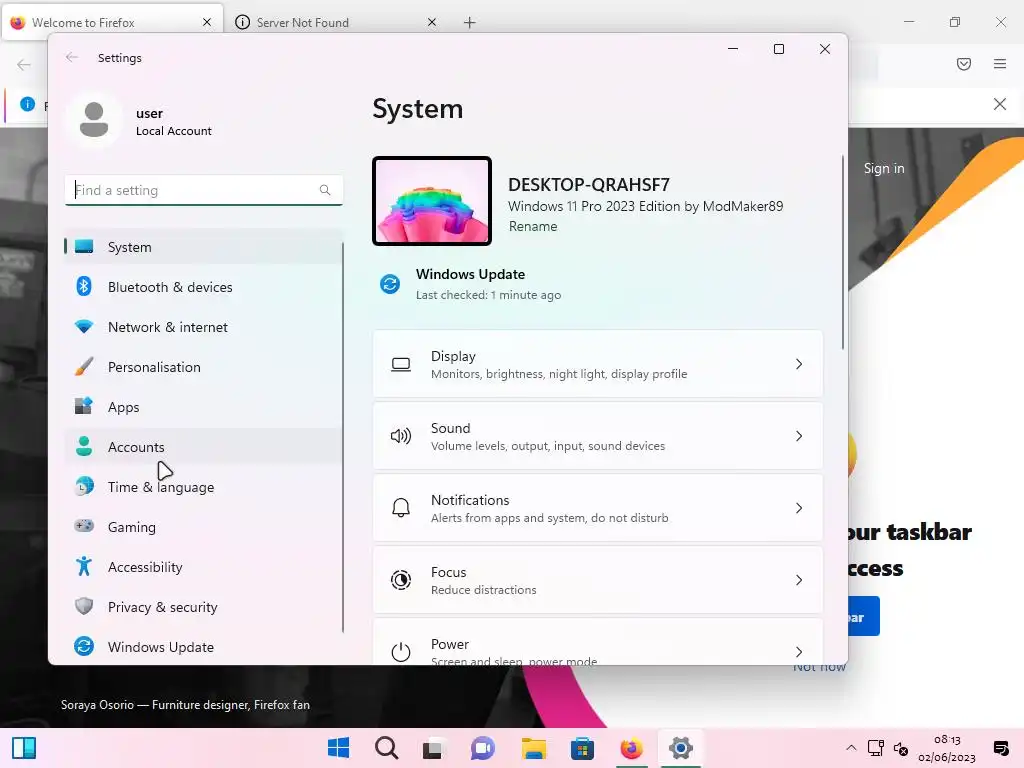
Task: Click the Windows Update sync icon in System header
Action: tap(390, 284)
